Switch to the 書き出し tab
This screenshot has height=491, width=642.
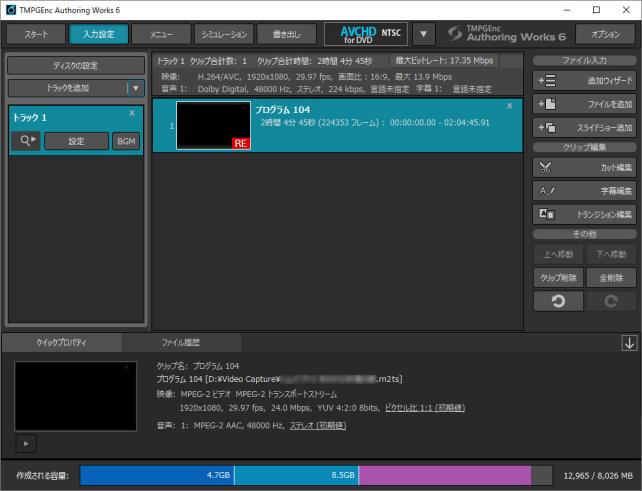tap(287, 34)
